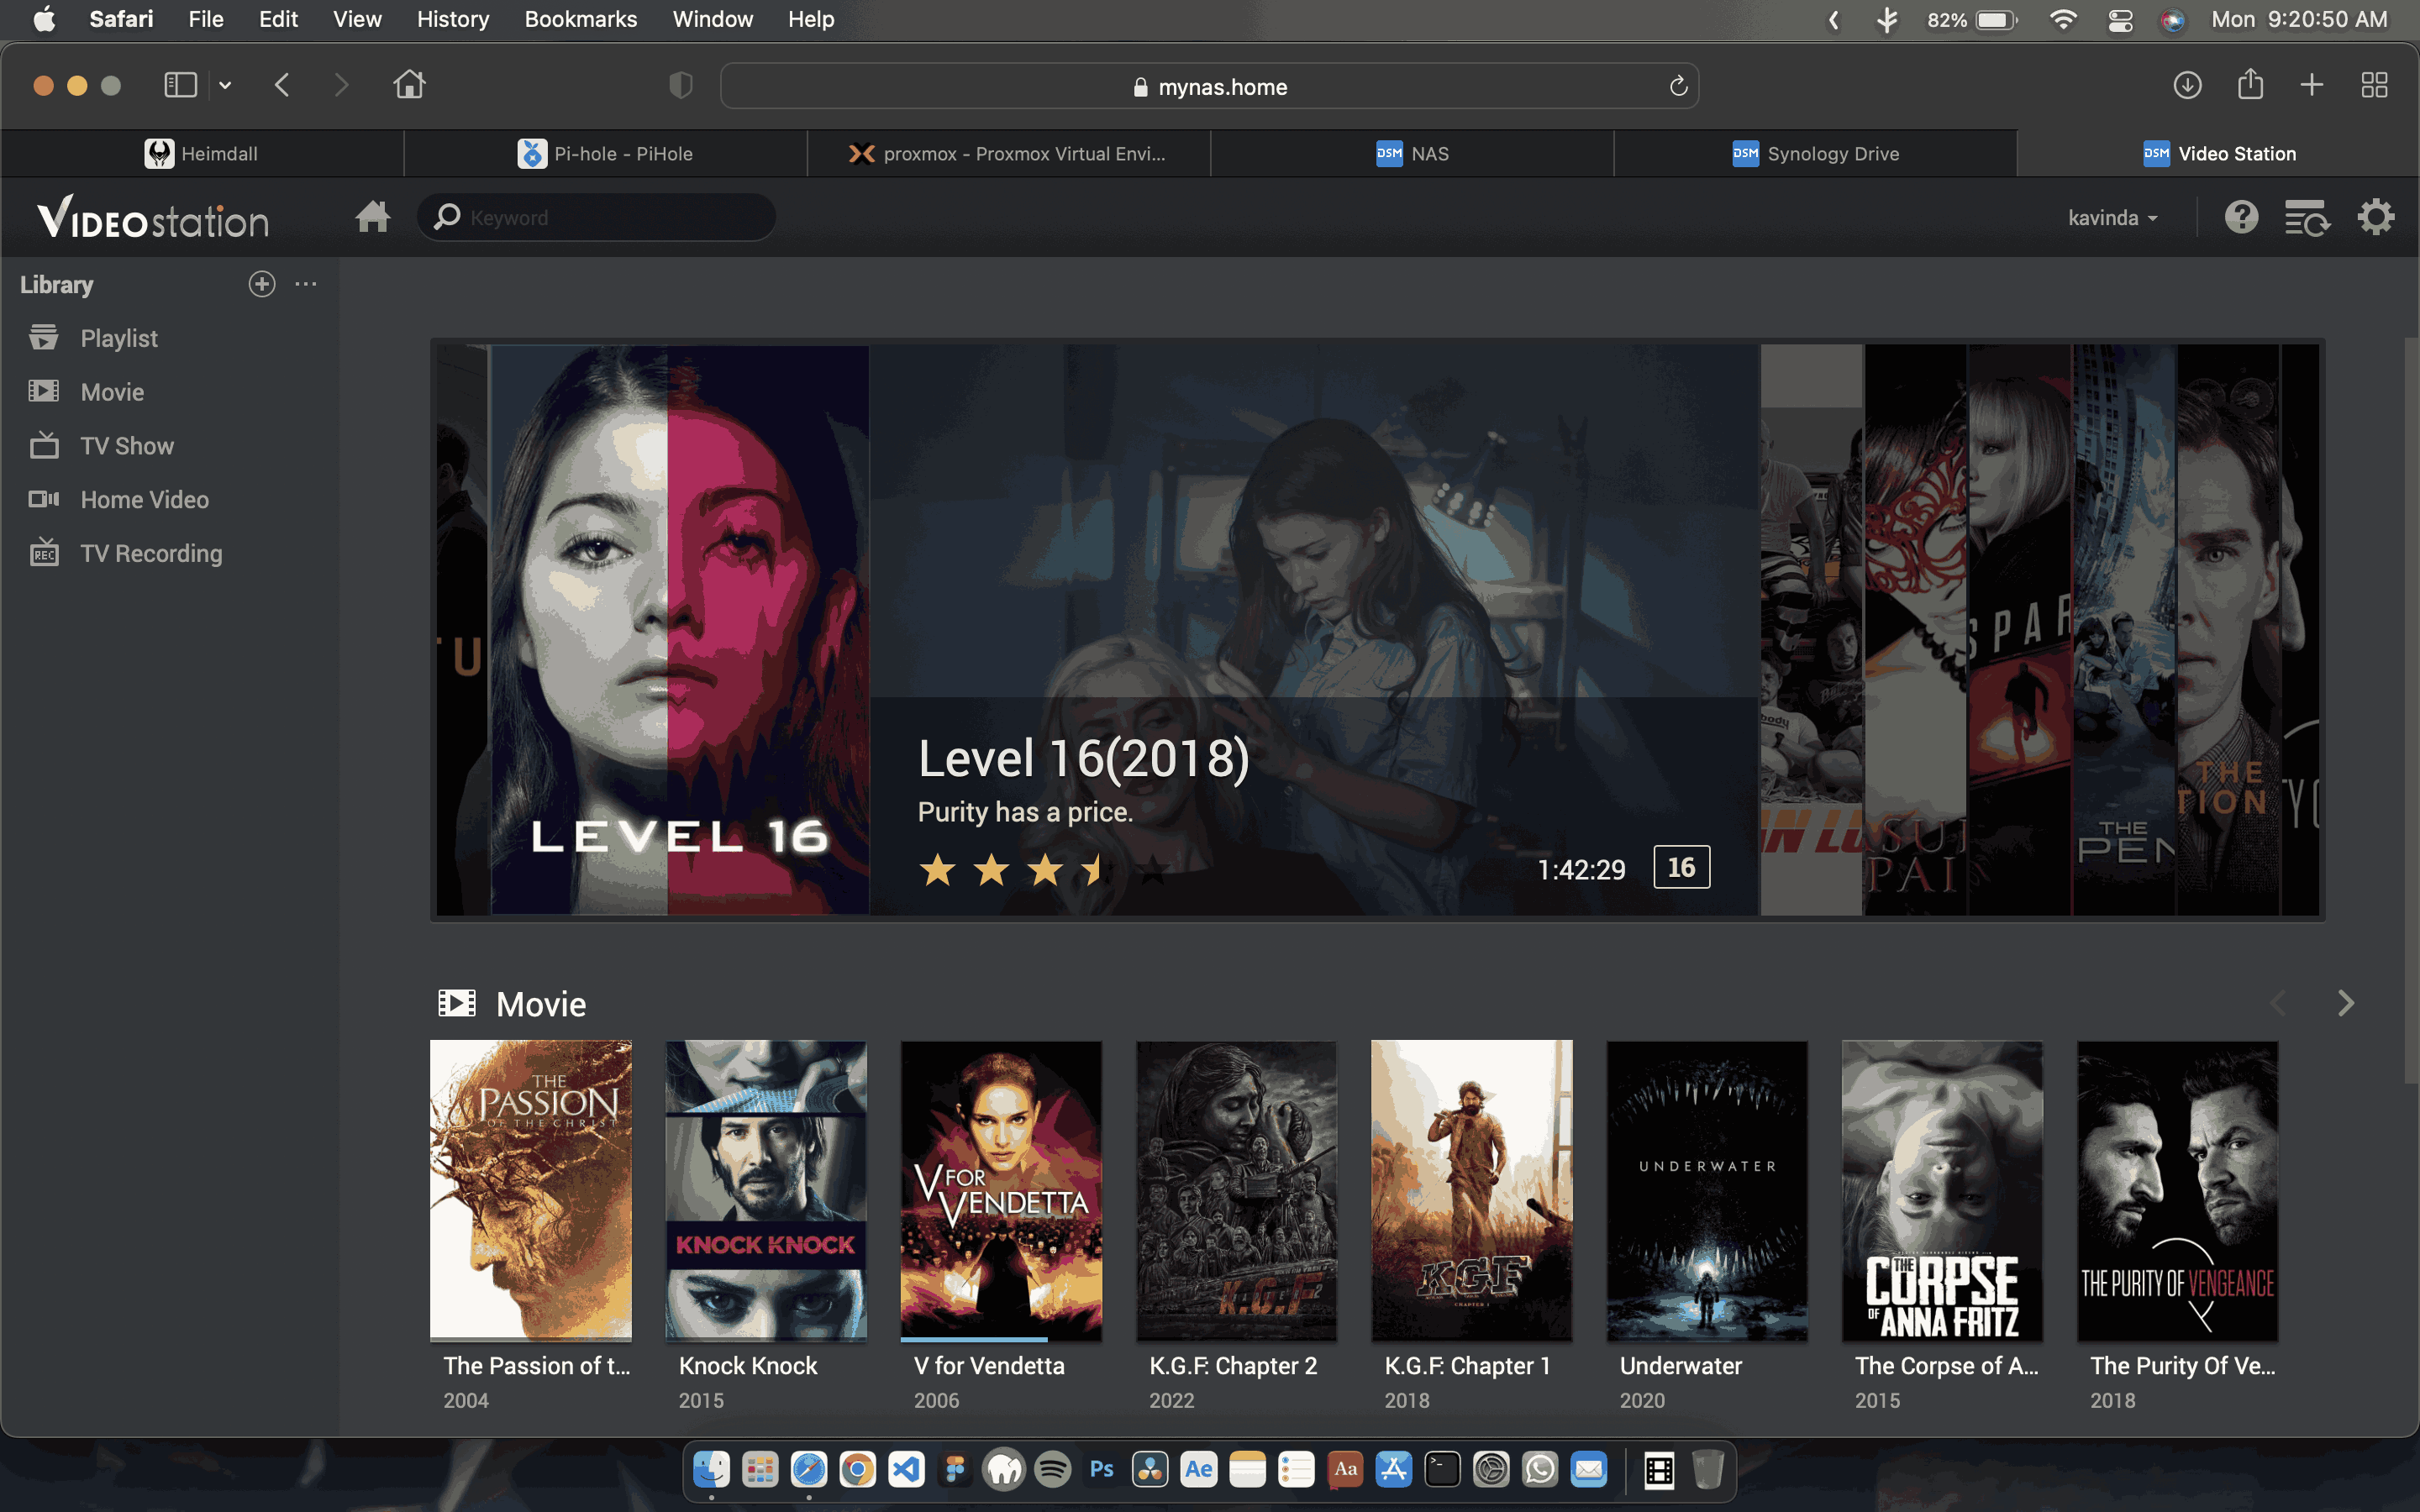The width and height of the screenshot is (2420, 1512).
Task: Click the Safari share icon
Action: pos(2250,84)
